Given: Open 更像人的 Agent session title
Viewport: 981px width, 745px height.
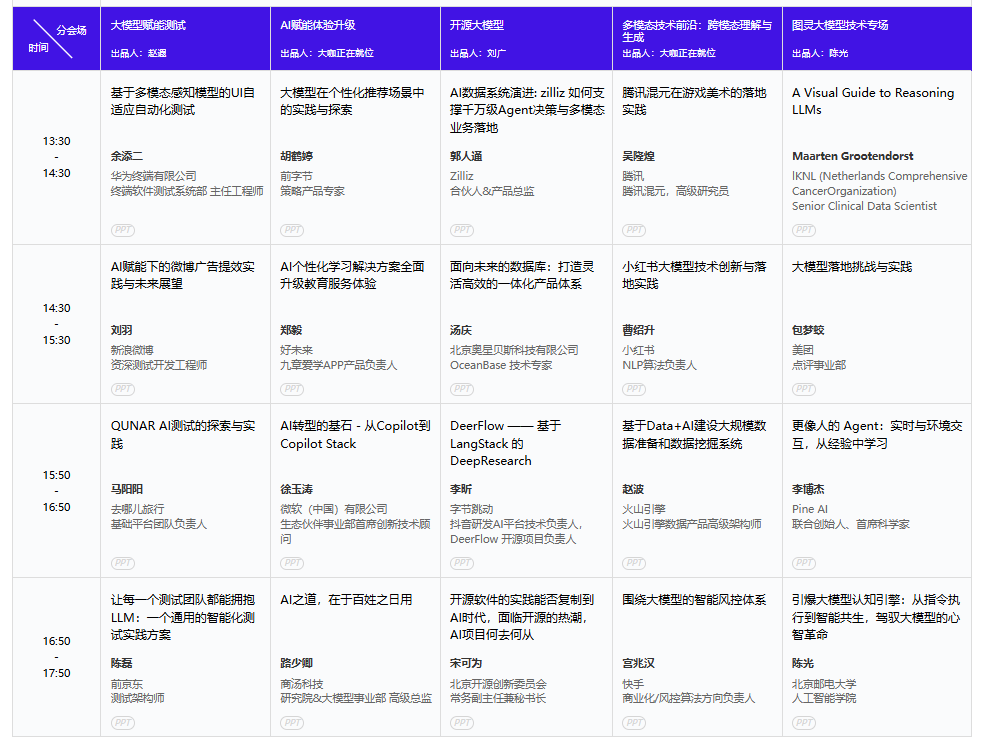Looking at the screenshot, I should (877, 435).
